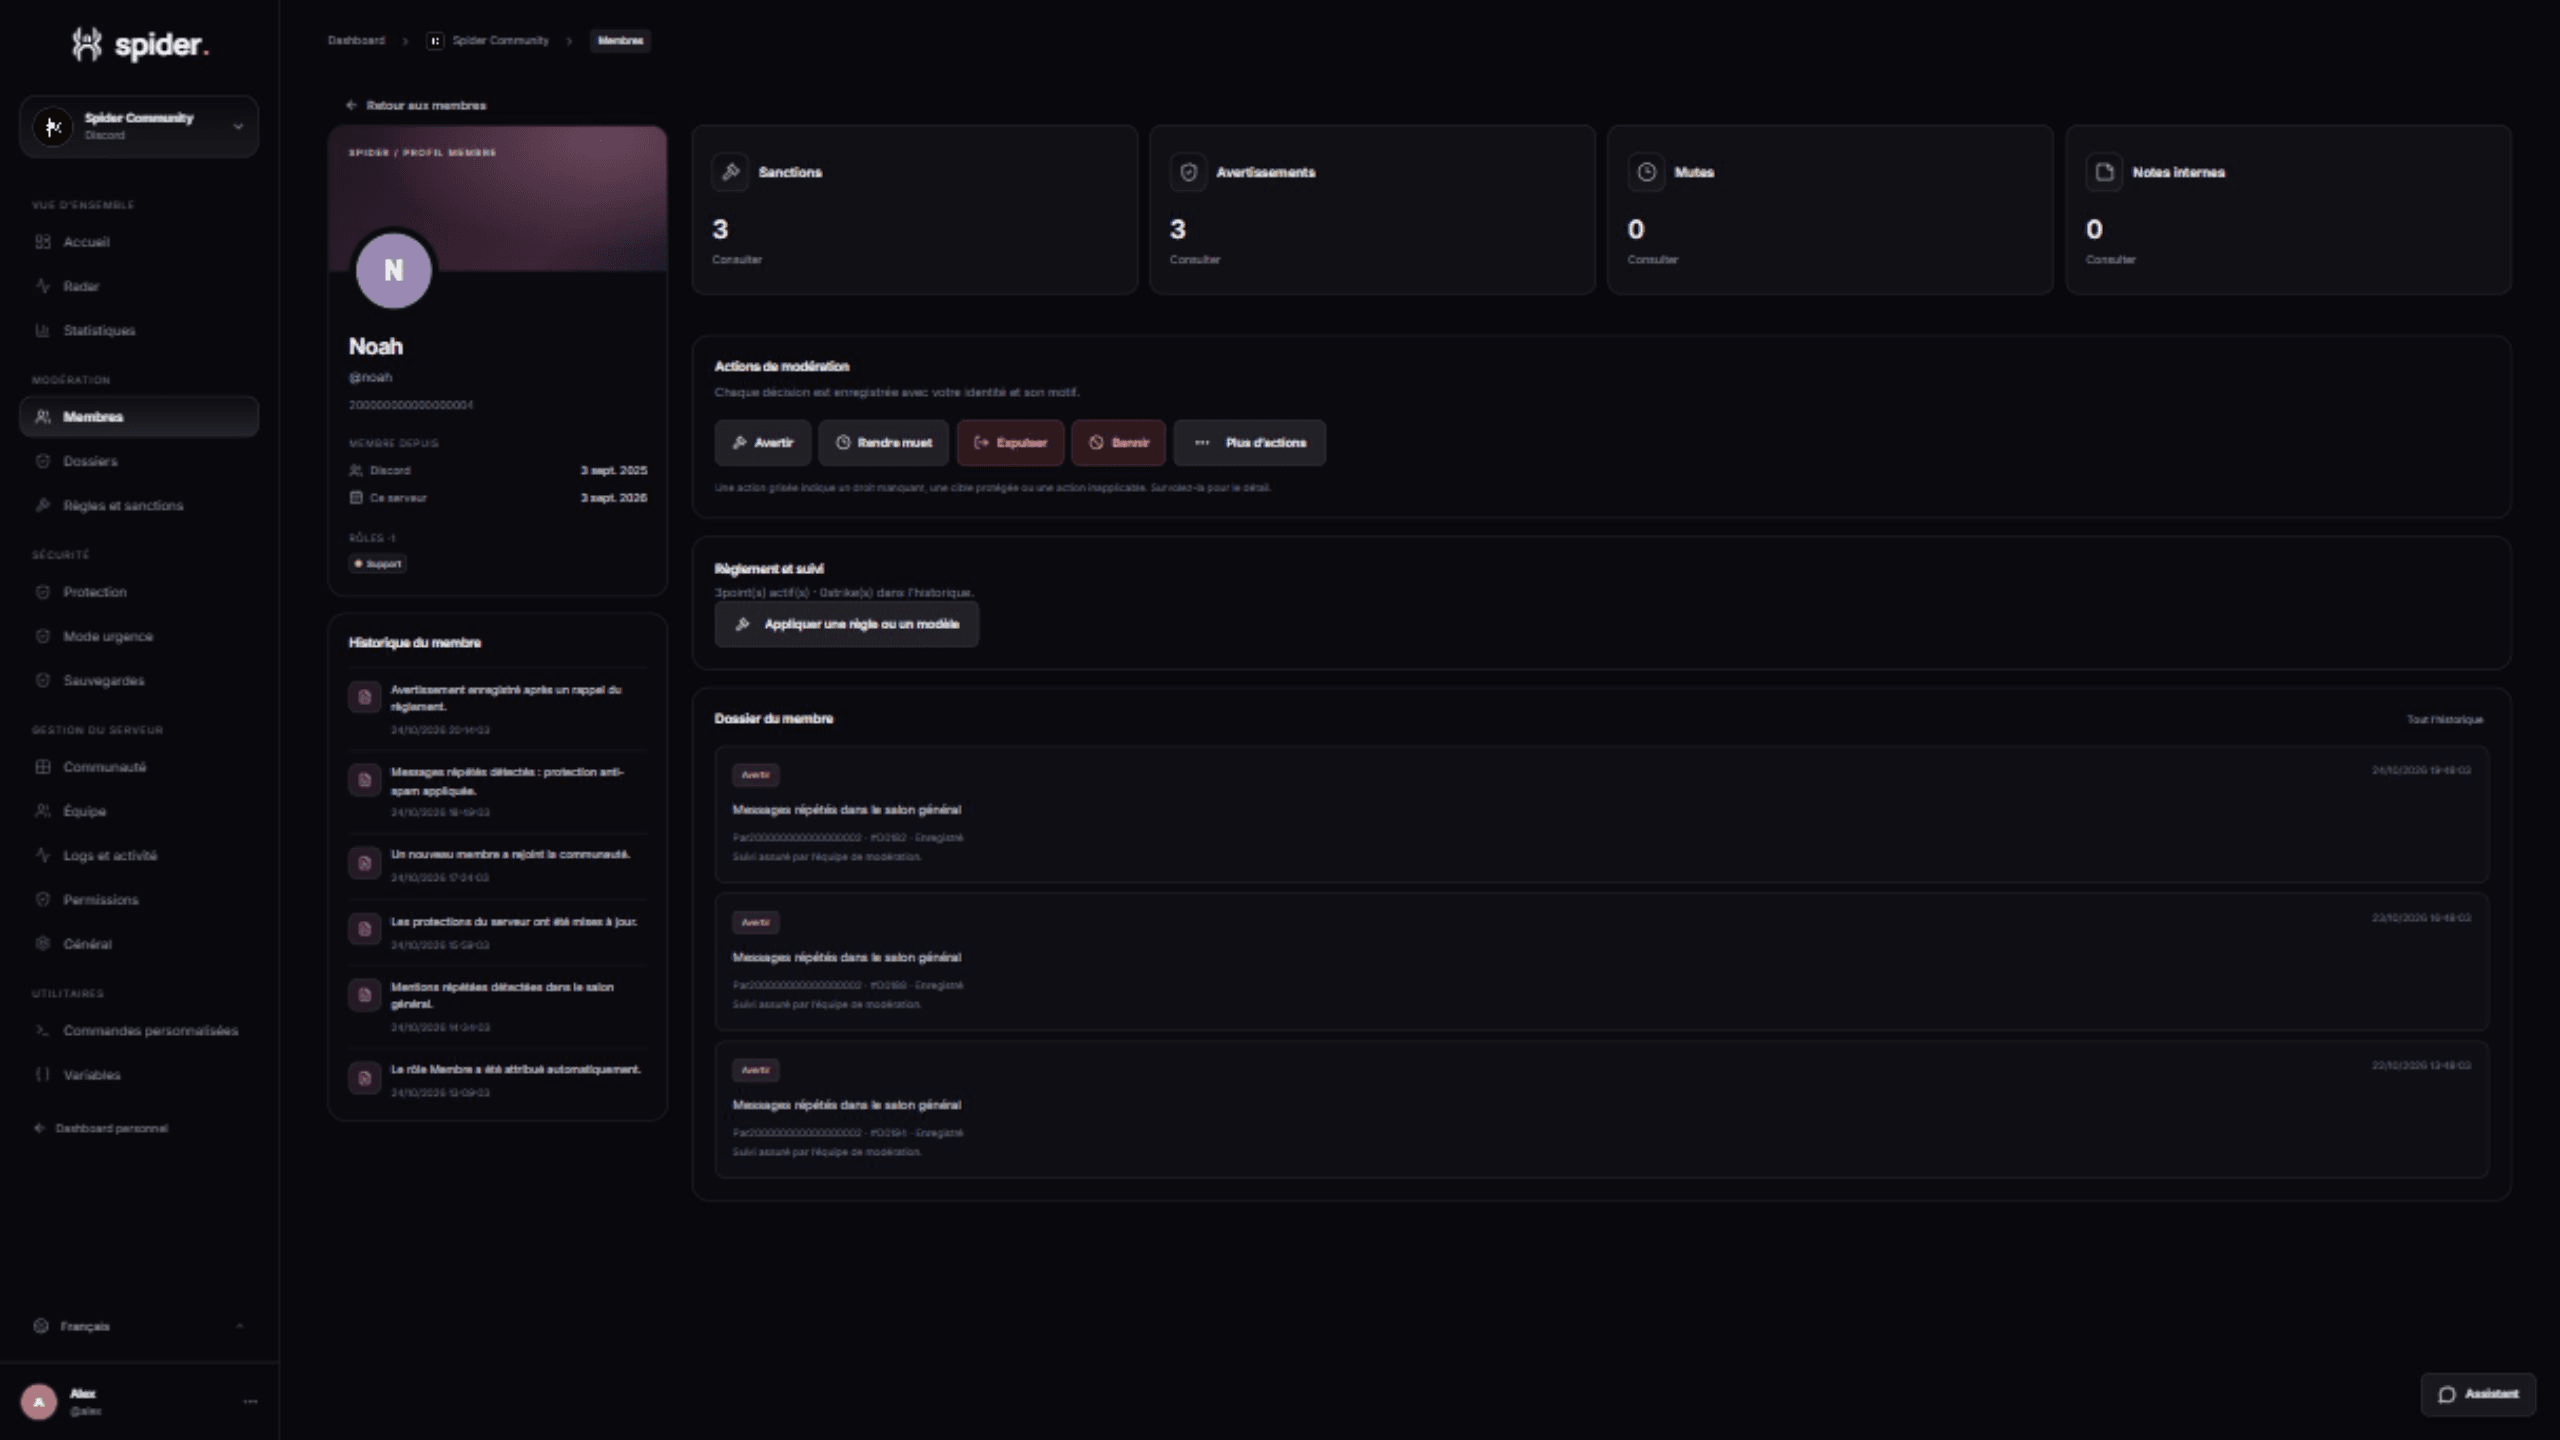Screen dimensions: 2560x1440
Task: Click the Permissions icon
Action: tap(43, 899)
